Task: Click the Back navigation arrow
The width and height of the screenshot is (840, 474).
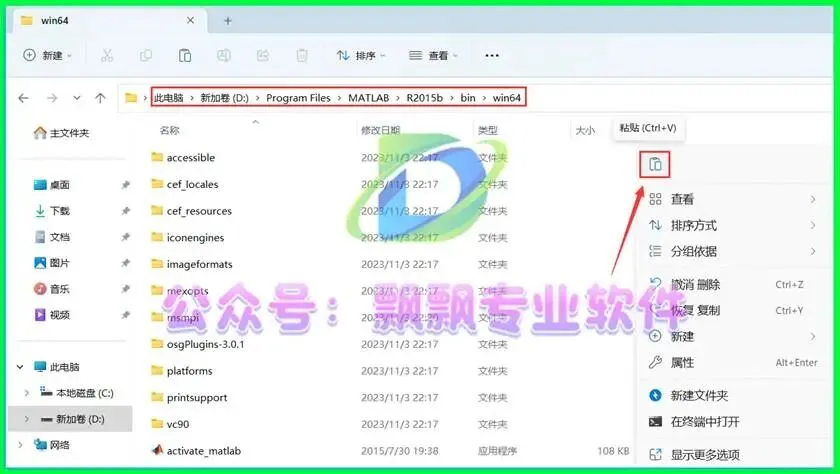Action: tap(24, 98)
